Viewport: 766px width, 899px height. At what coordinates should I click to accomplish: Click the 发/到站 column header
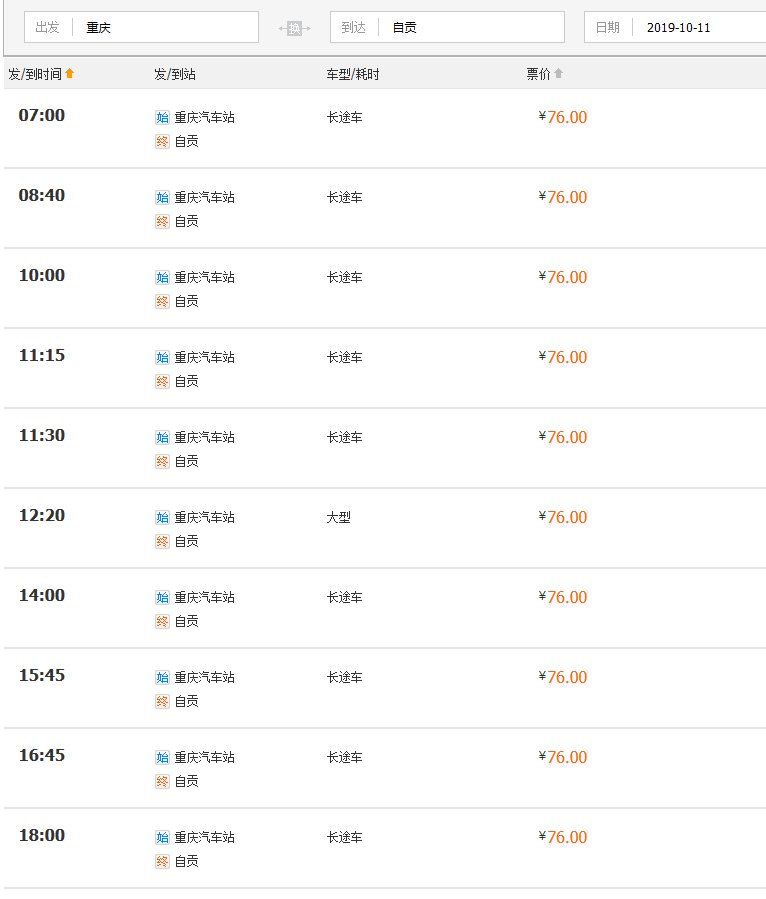click(175, 74)
